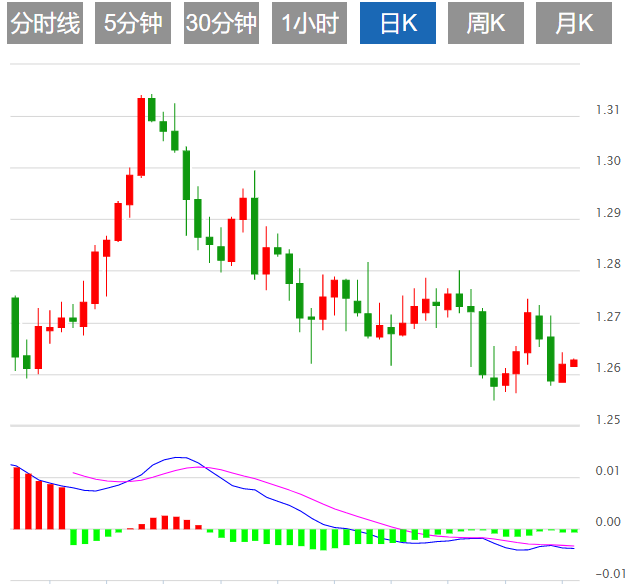Screen dimensions: 636x584
Task: Click the 1.27 price axis label
Action: 608,317
